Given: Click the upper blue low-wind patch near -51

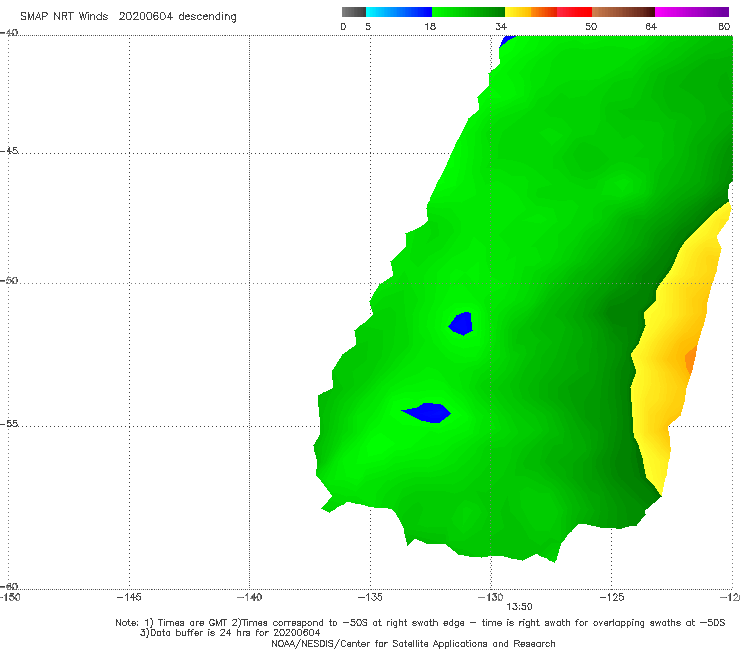Looking at the screenshot, I should pyautogui.click(x=461, y=324).
